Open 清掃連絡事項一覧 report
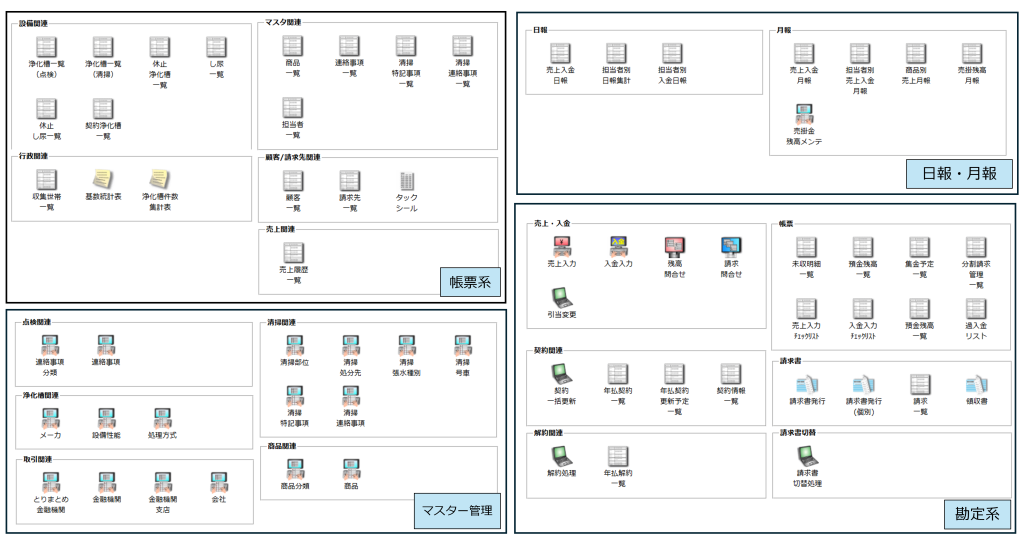Image resolution: width=1024 pixels, height=545 pixels. [x=462, y=46]
